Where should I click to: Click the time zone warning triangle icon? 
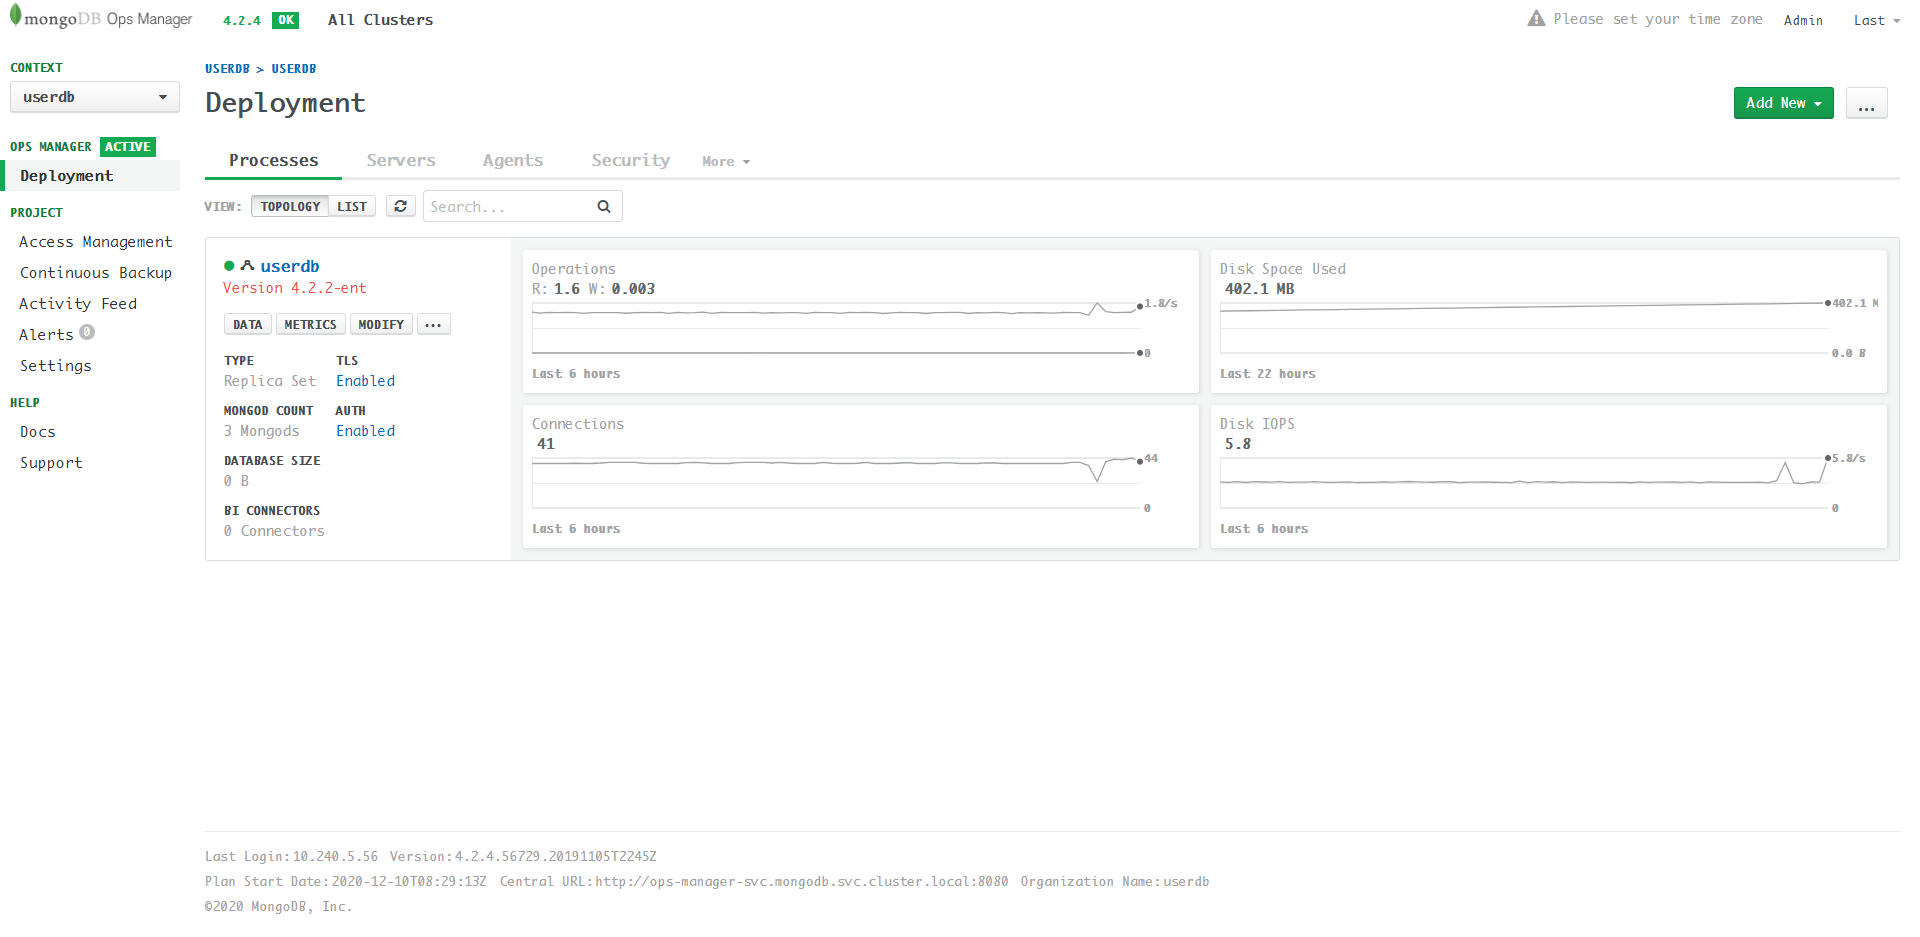pyautogui.click(x=1536, y=18)
